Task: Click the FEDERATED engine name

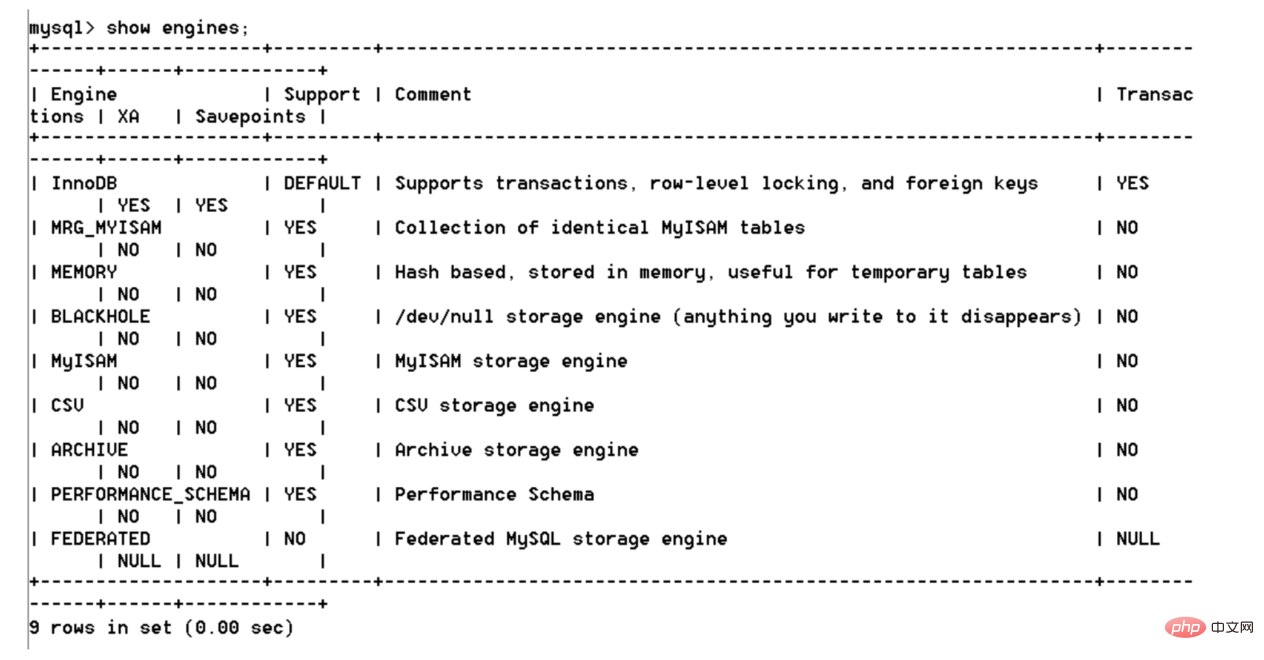Action: [x=100, y=539]
